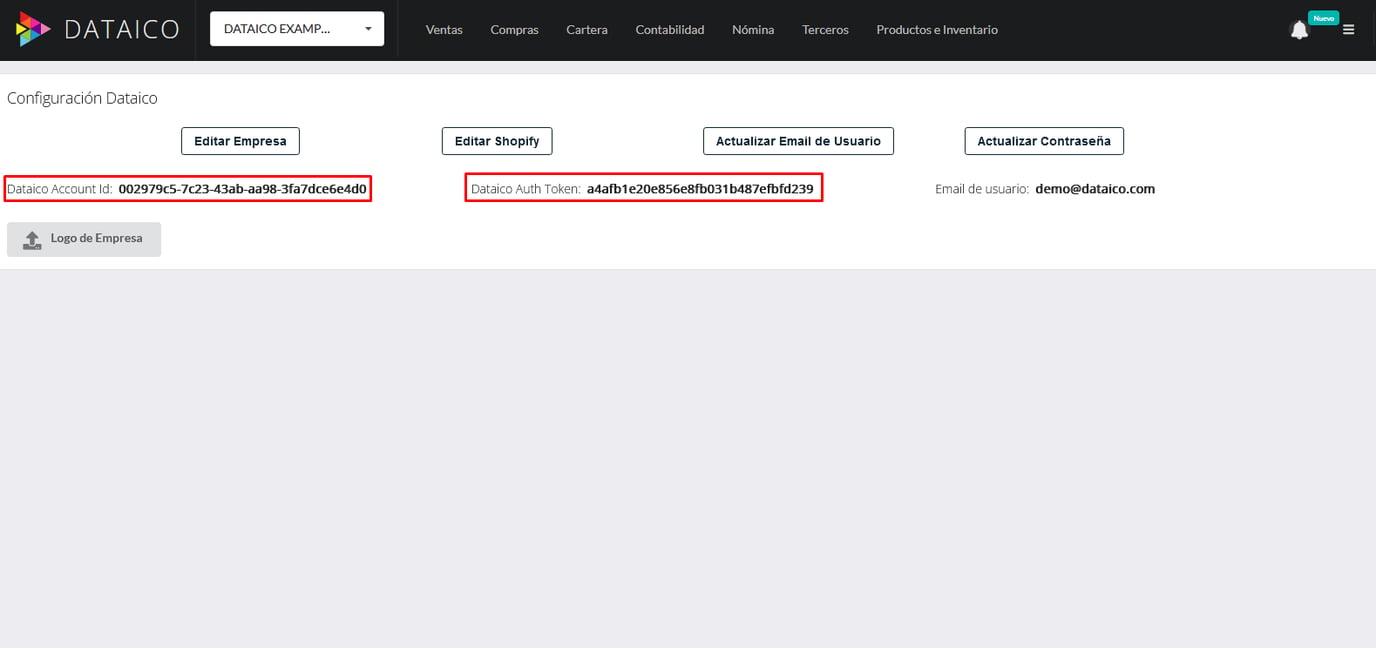Click the Editar Empresa button
Image resolution: width=1376 pixels, height=648 pixels.
pos(240,141)
